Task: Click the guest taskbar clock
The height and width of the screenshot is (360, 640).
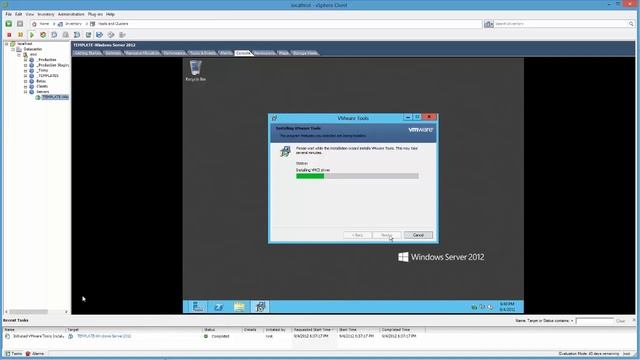Action: pos(507,307)
